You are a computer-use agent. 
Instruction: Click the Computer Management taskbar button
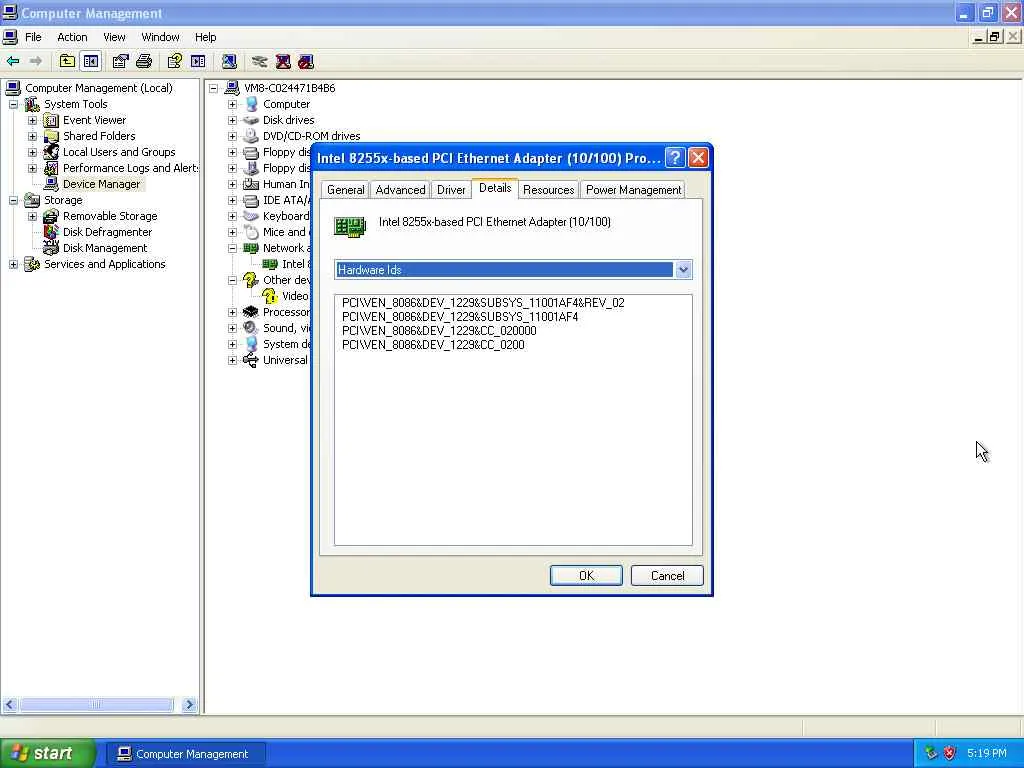click(x=185, y=754)
